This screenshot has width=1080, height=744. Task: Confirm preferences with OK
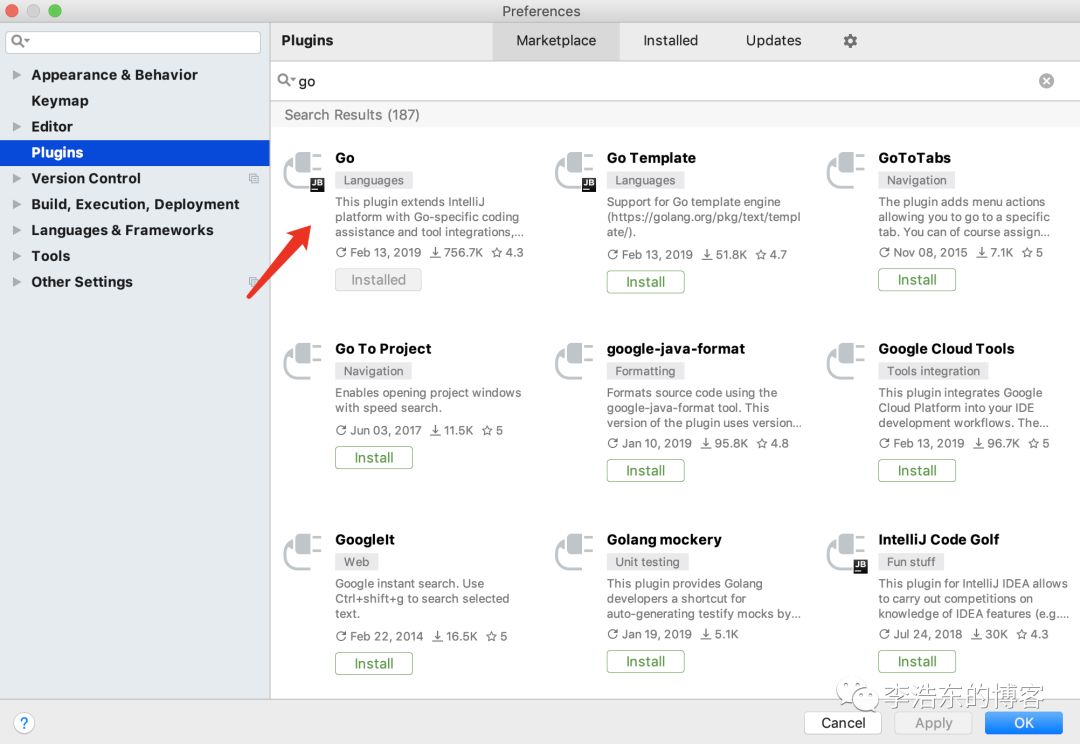pos(1024,723)
